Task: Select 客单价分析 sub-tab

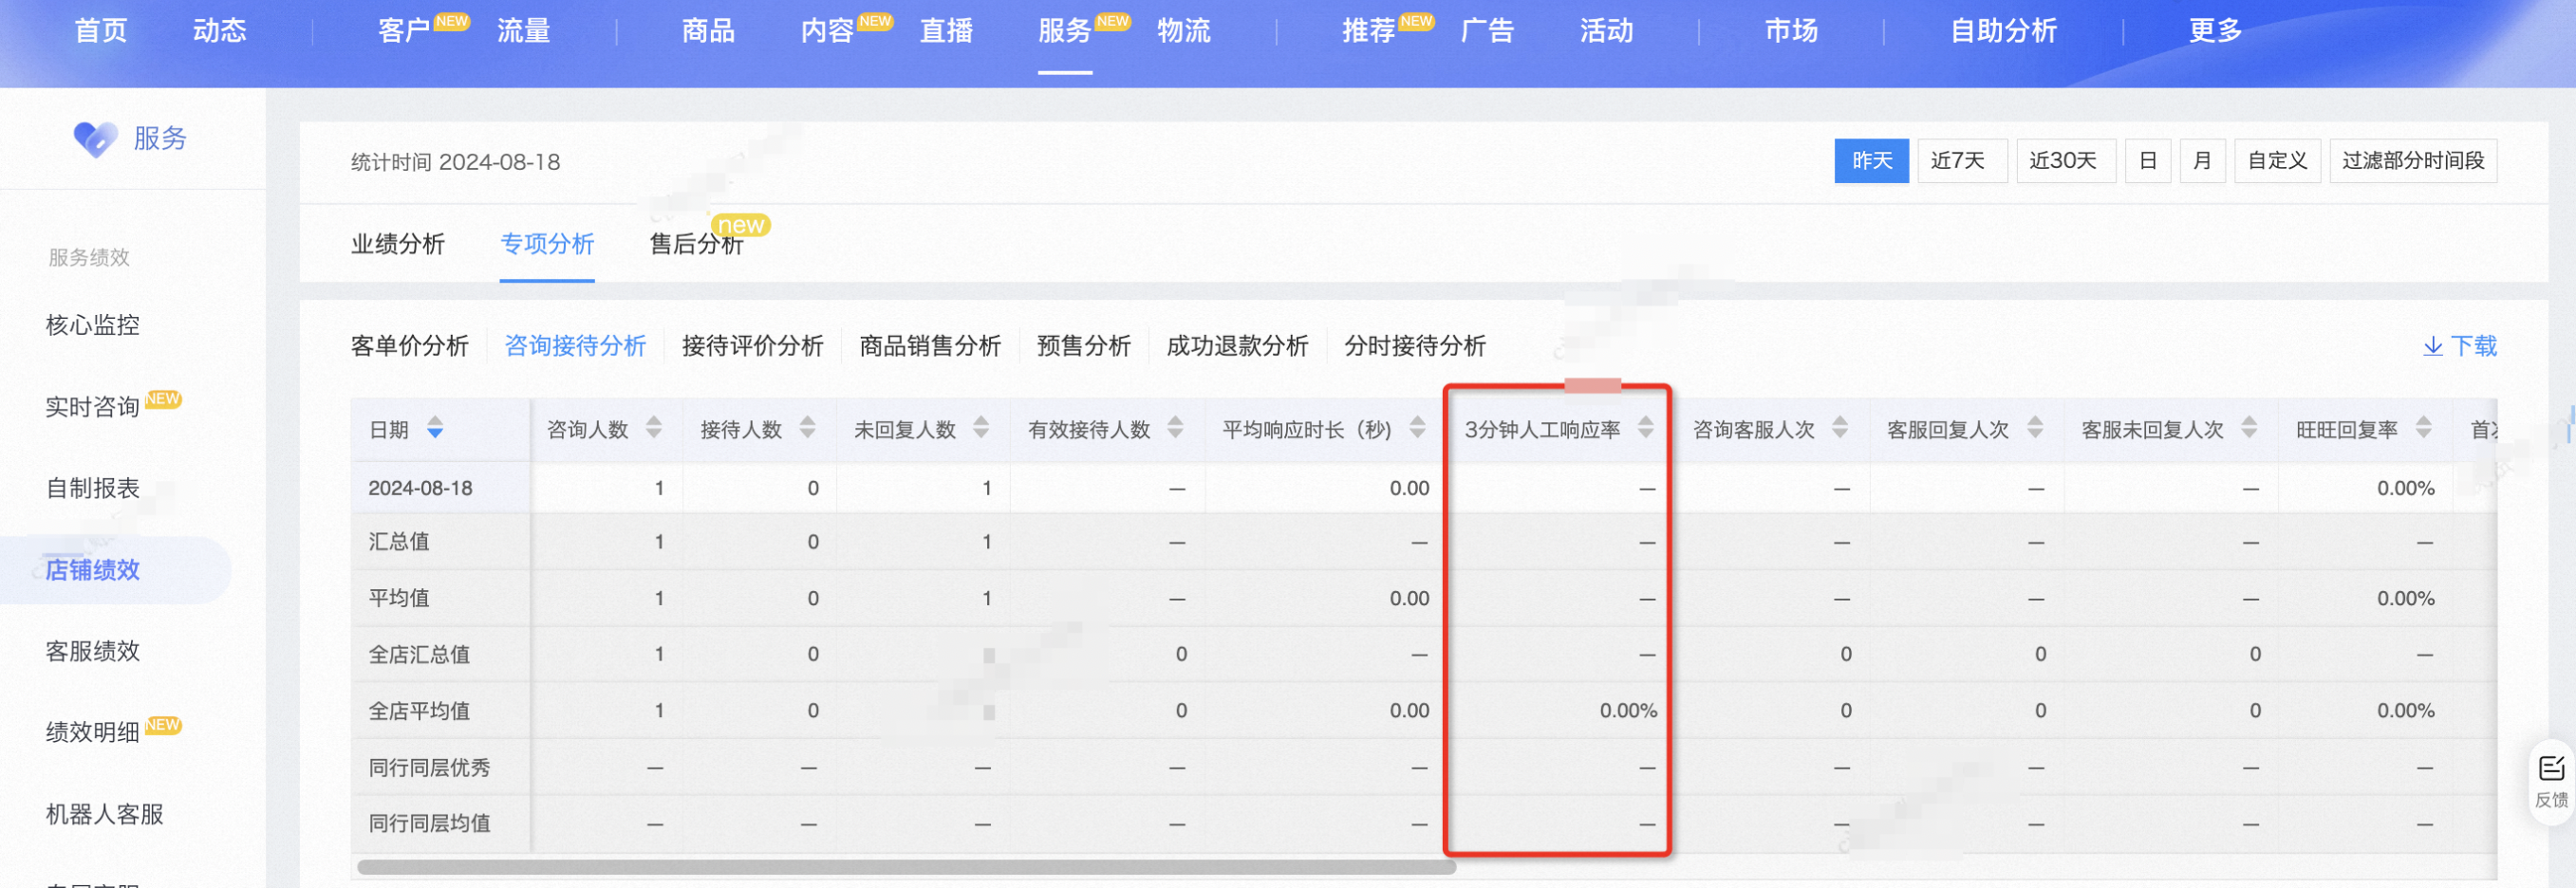Action: [410, 346]
